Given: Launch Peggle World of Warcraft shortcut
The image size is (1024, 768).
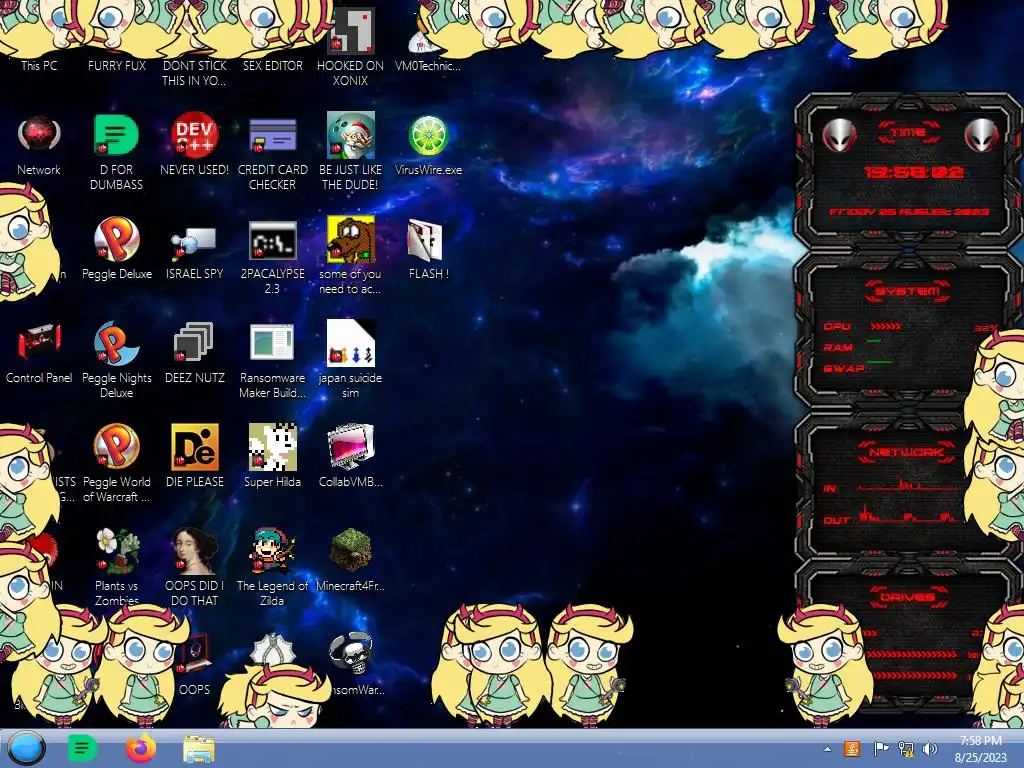Looking at the screenshot, I should pyautogui.click(x=116, y=447).
